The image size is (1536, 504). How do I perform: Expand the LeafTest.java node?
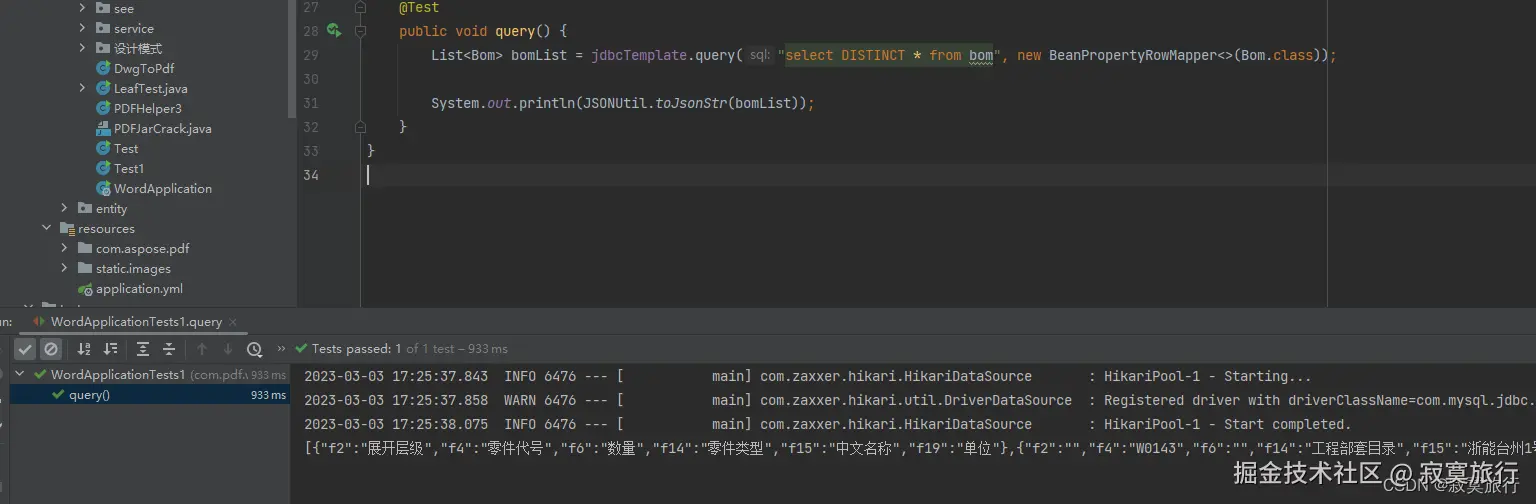[84, 88]
